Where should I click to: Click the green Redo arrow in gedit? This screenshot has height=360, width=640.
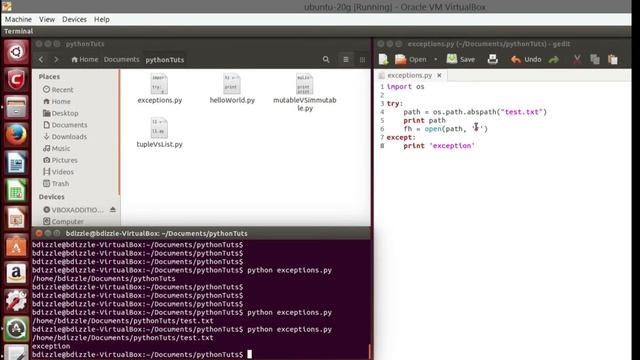(554, 60)
